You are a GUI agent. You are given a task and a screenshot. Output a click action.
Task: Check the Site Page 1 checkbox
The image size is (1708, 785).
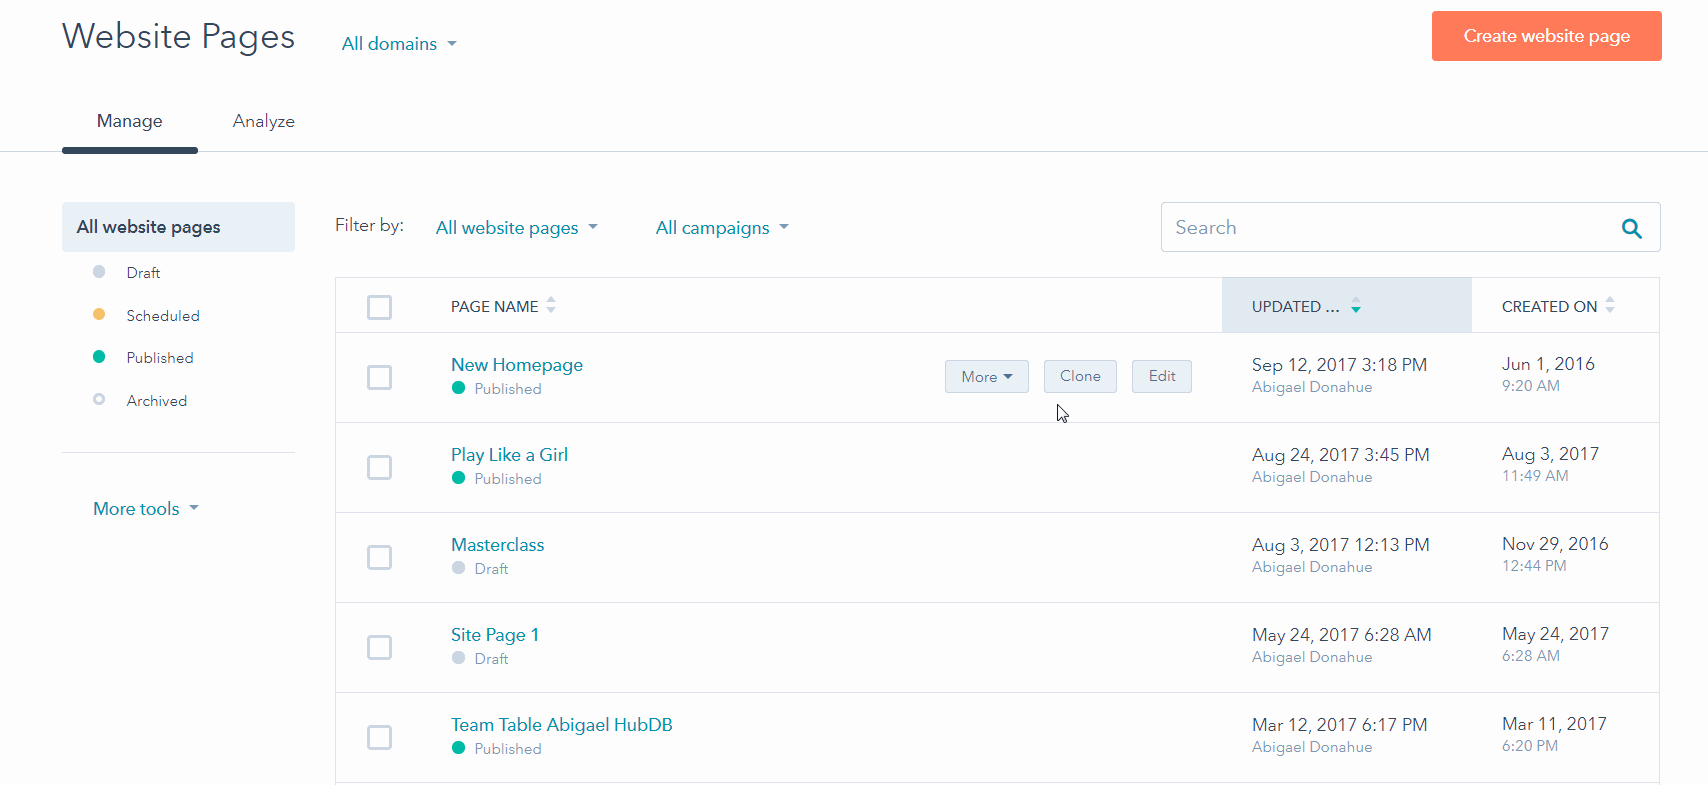coord(379,647)
